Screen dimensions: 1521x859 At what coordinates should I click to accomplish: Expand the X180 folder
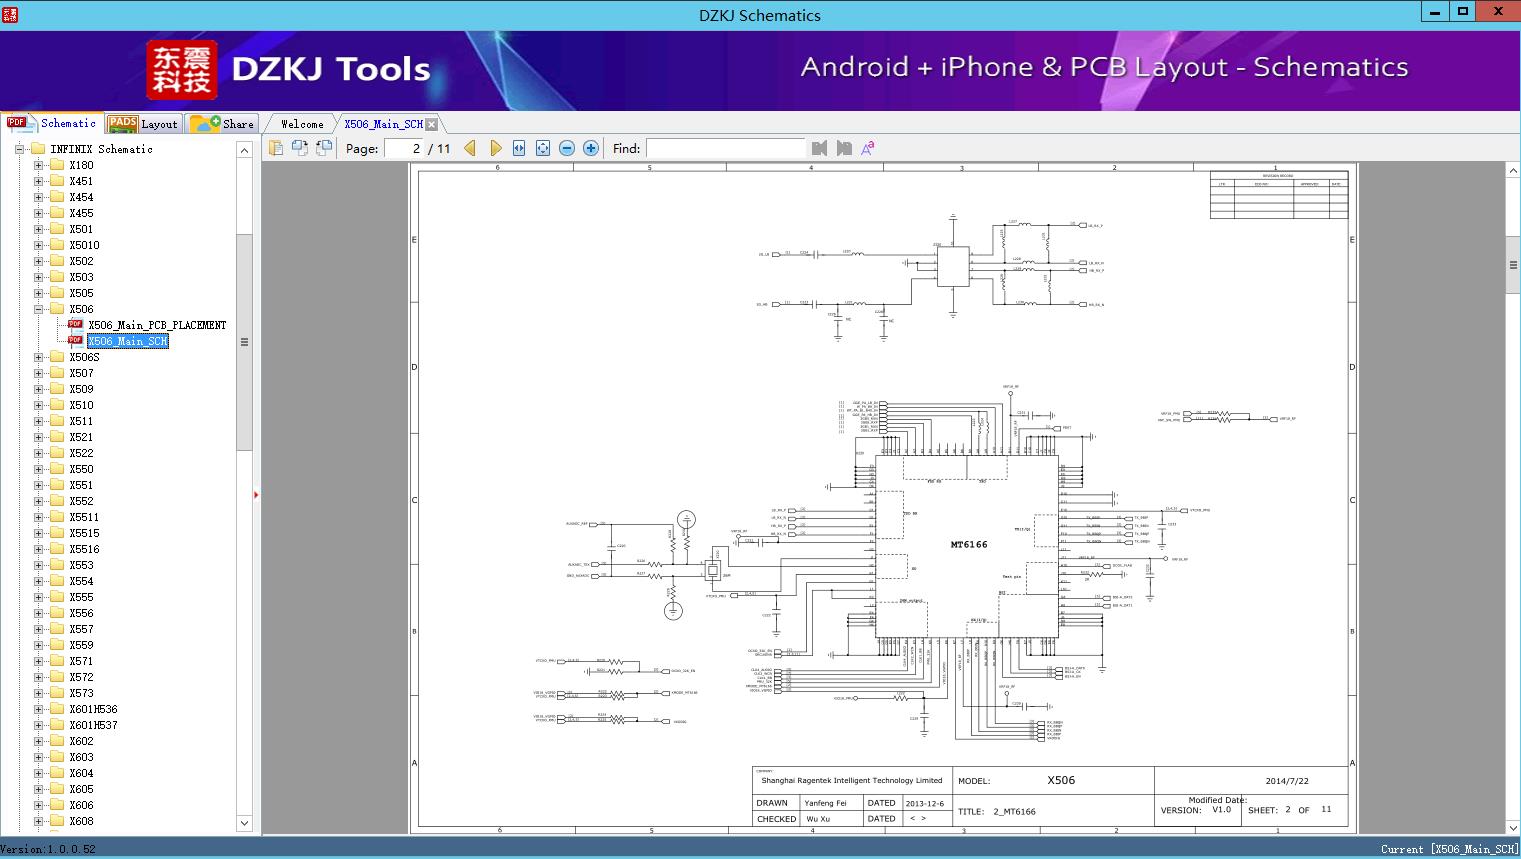tap(38, 165)
